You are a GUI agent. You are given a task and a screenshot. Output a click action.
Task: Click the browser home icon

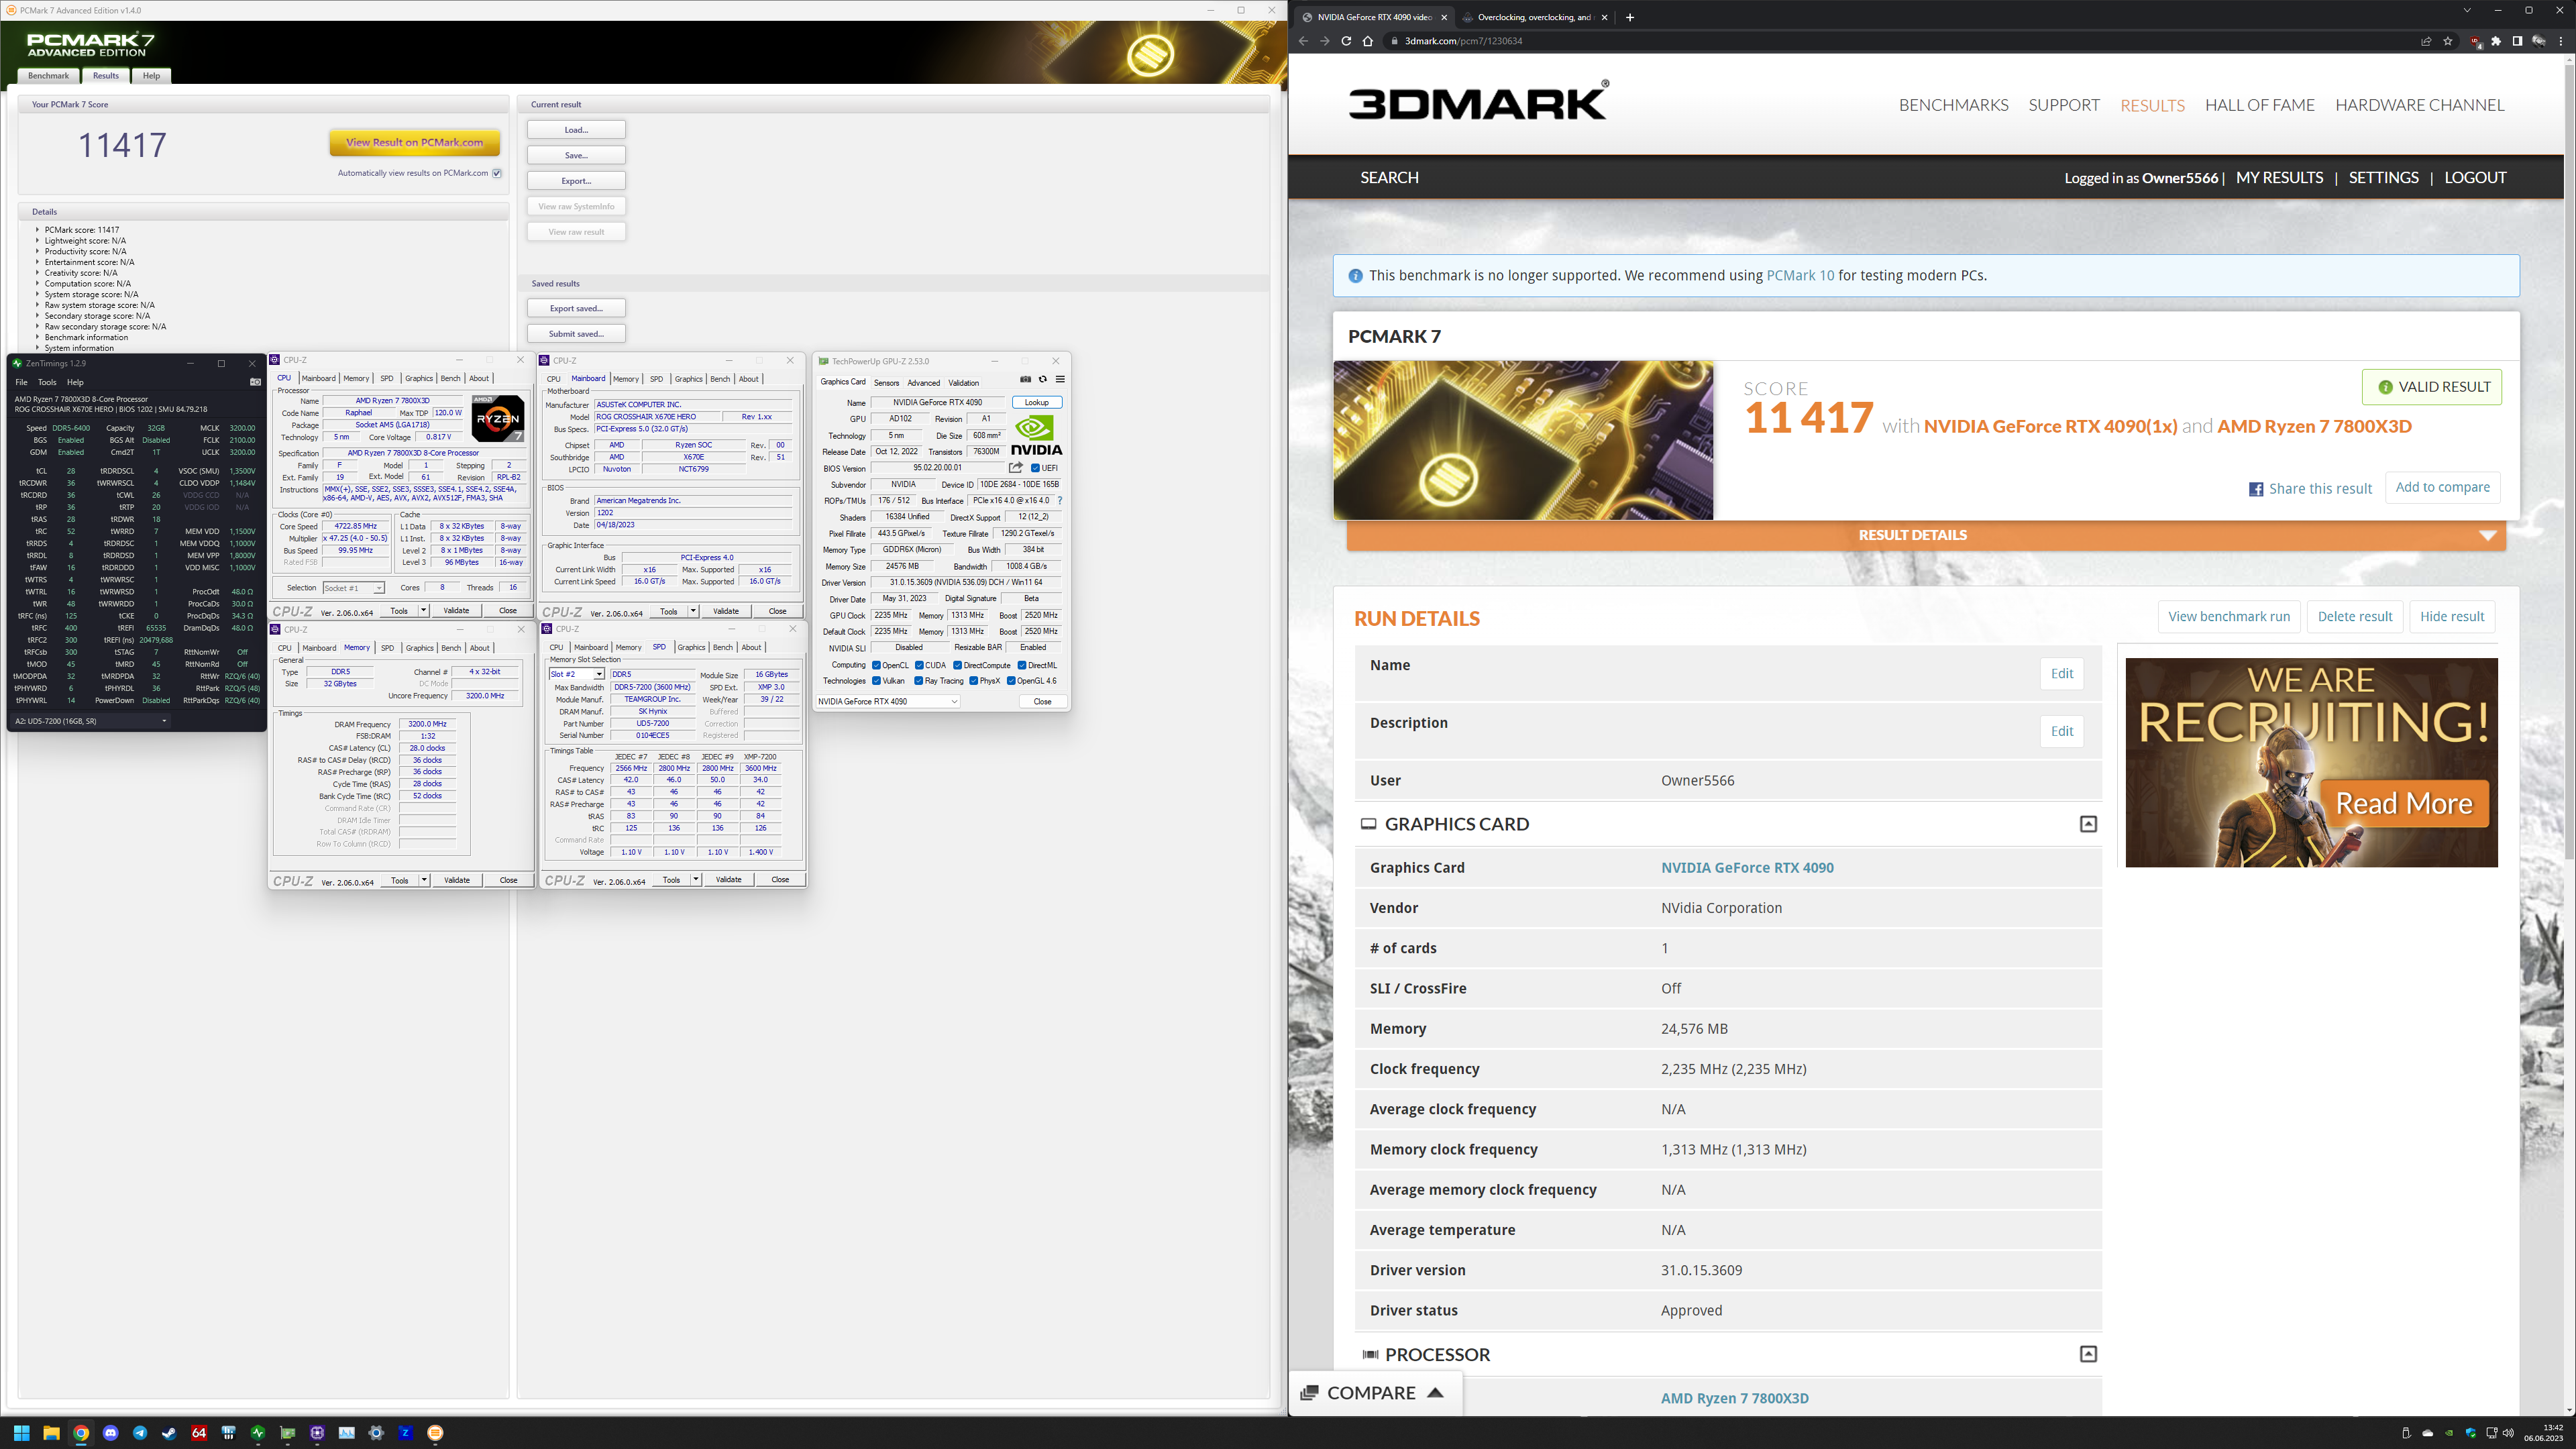pyautogui.click(x=1368, y=41)
